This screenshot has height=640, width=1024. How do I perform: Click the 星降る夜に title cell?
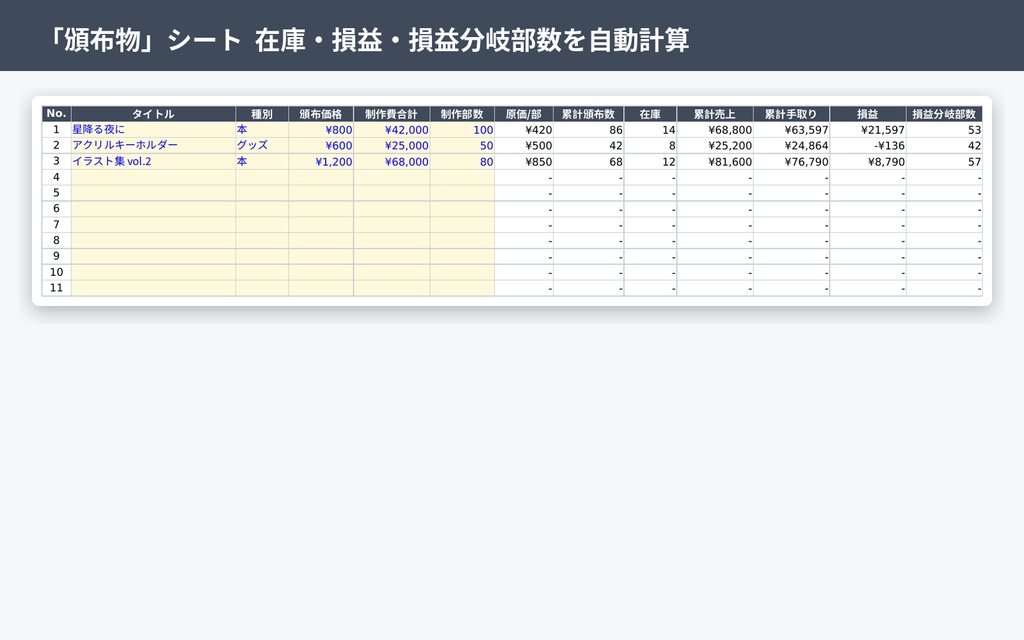click(x=153, y=129)
